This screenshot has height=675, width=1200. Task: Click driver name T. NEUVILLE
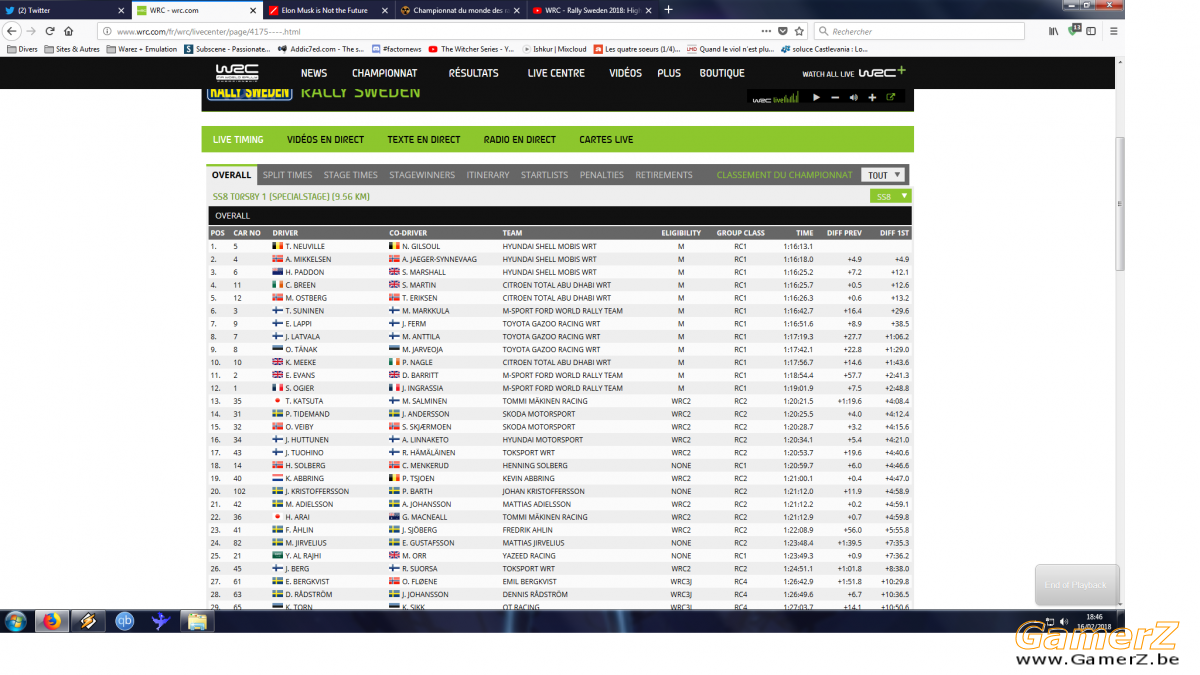click(x=305, y=246)
